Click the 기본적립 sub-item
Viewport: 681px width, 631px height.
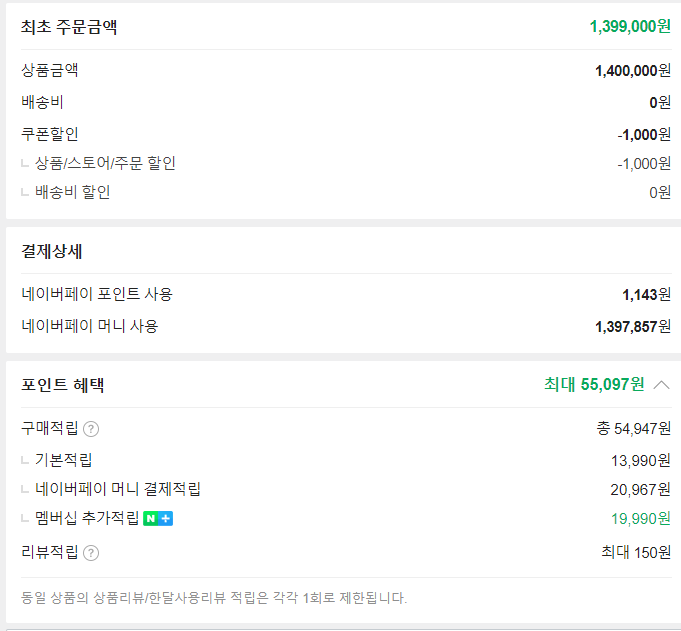tap(63, 459)
